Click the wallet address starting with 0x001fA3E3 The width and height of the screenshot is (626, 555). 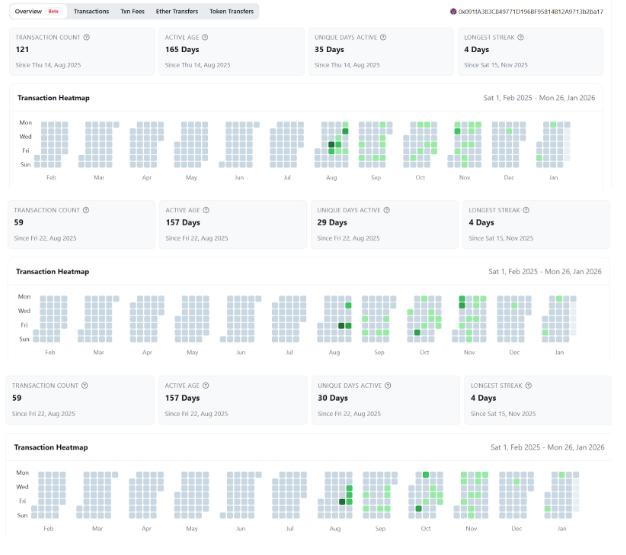tap(530, 11)
